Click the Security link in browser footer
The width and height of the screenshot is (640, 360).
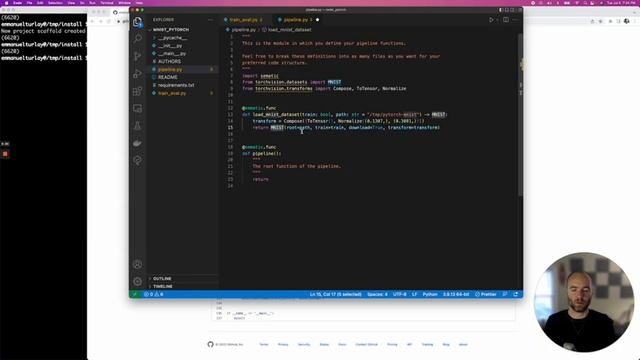(x=304, y=344)
